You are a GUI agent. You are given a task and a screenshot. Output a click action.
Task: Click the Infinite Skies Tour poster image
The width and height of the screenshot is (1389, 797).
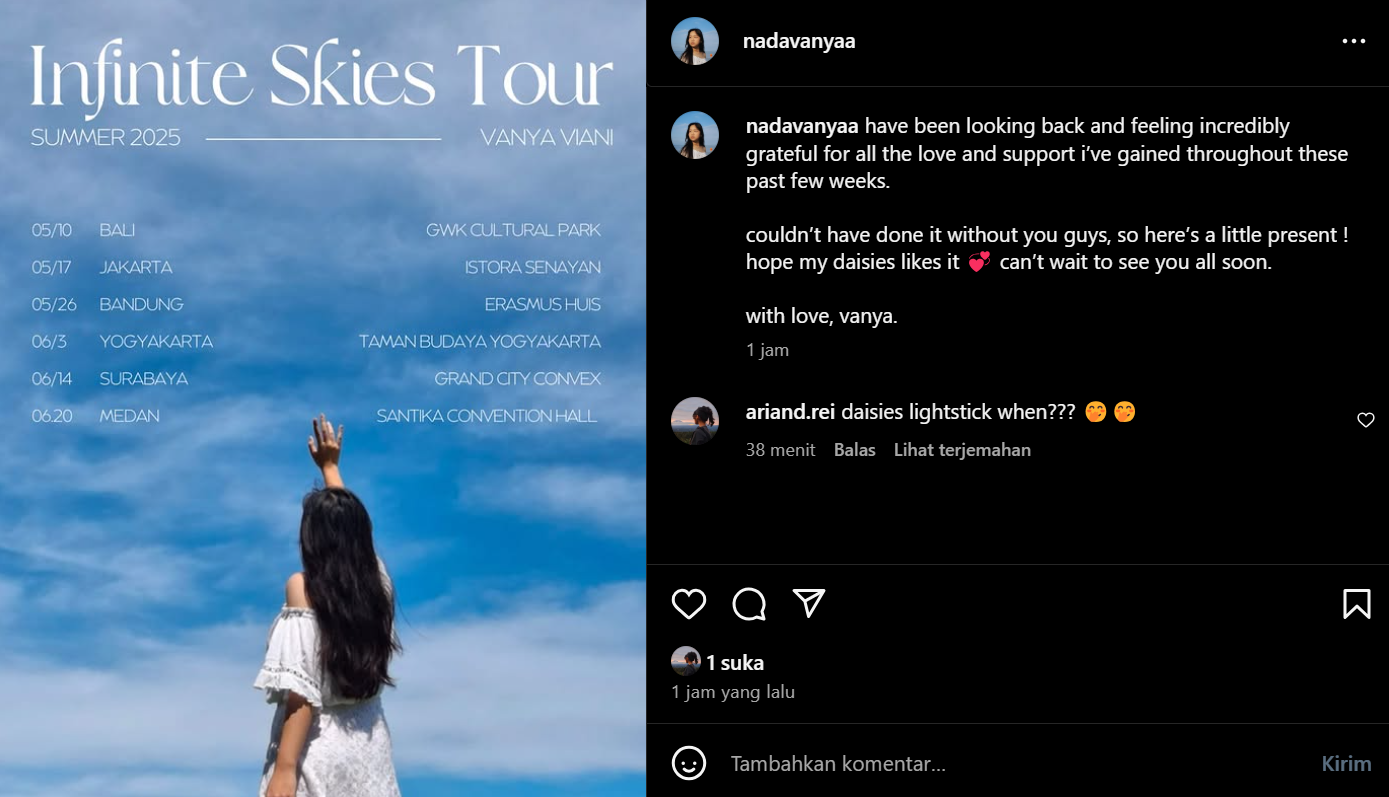pos(323,398)
